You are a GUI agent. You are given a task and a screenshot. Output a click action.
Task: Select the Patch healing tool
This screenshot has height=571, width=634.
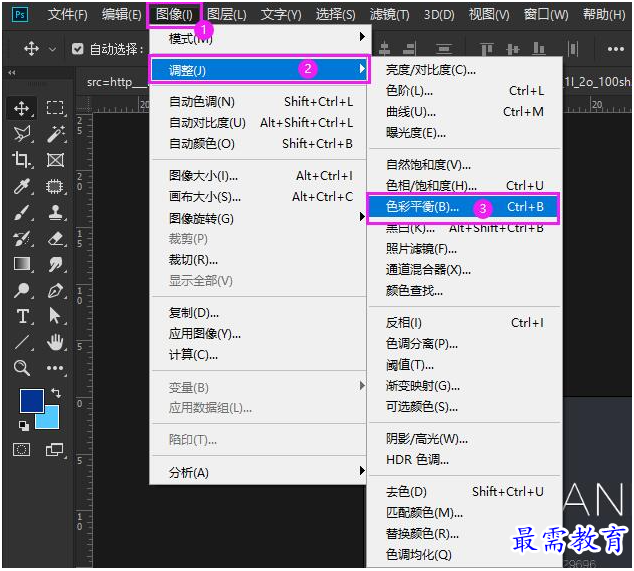(x=55, y=186)
